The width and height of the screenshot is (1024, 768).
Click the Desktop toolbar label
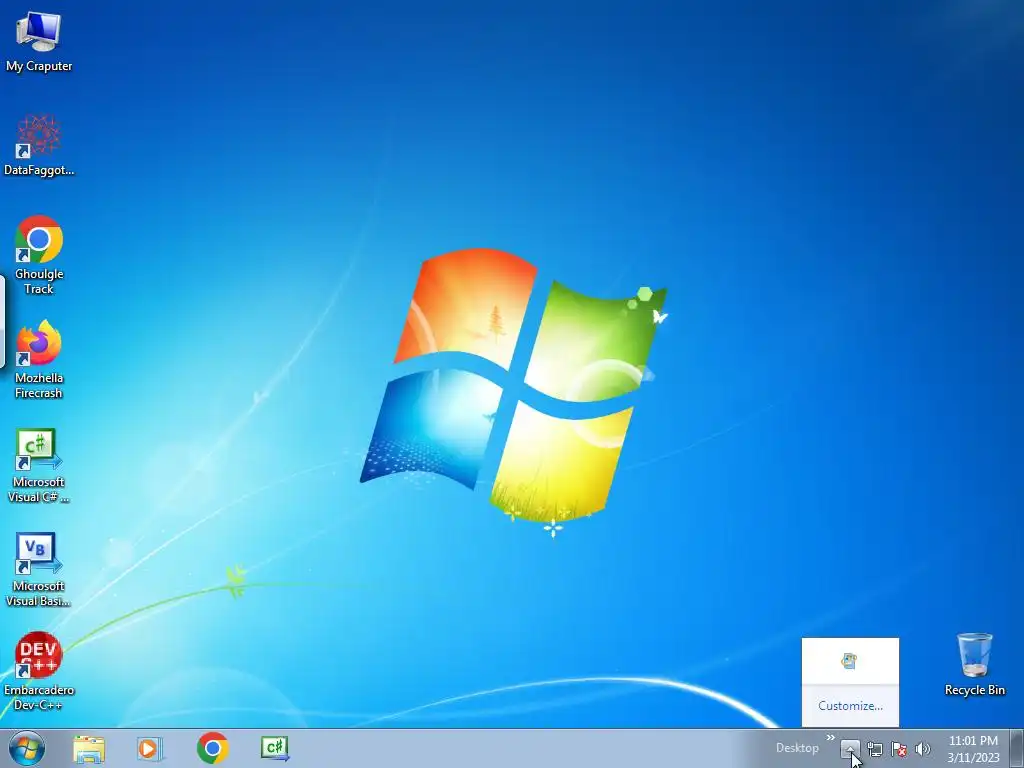797,748
